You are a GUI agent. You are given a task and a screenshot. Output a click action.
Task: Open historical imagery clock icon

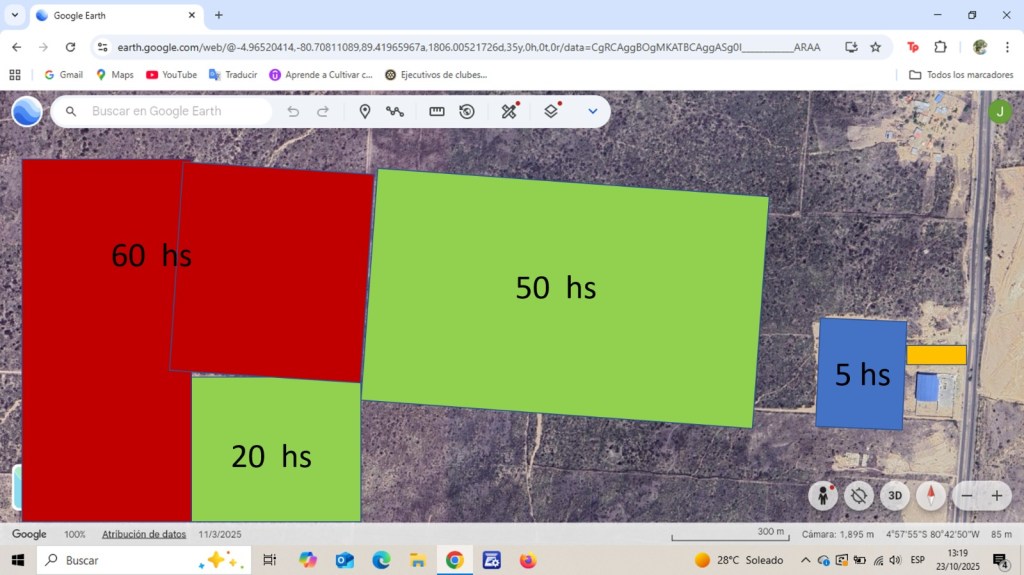(467, 111)
